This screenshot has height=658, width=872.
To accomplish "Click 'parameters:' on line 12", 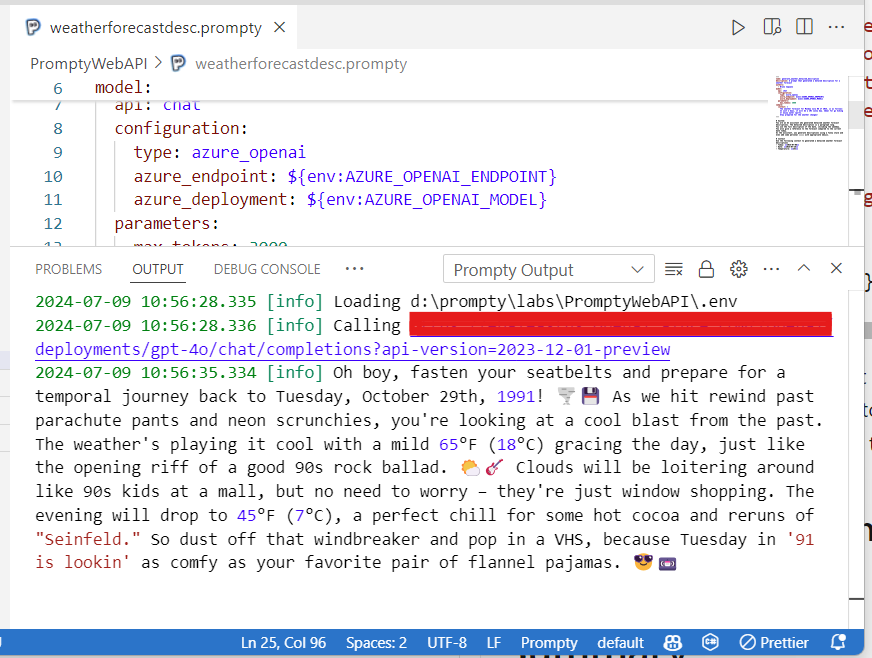I will [167, 224].
